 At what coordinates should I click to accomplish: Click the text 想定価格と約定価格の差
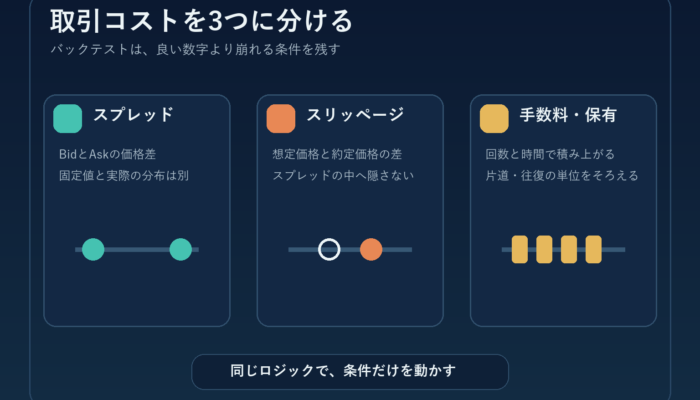(338, 154)
